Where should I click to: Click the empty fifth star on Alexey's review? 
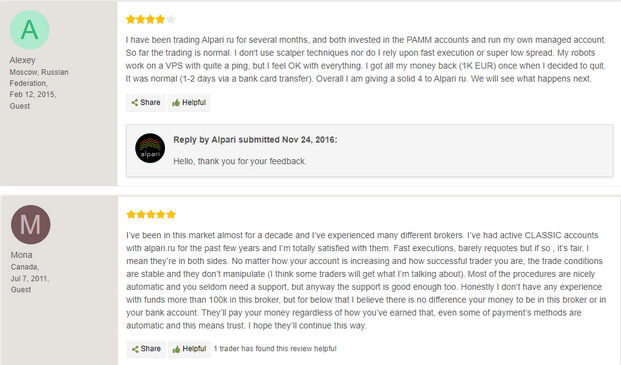(x=171, y=19)
